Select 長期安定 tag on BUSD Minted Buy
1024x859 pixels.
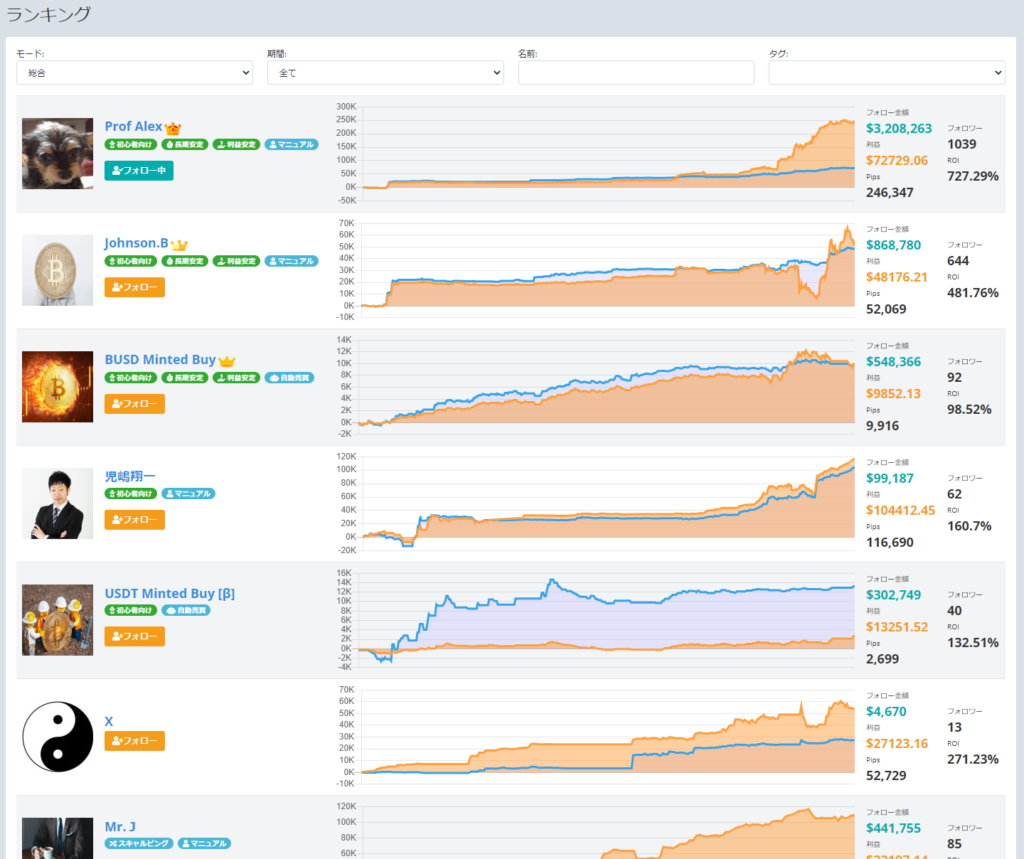[x=185, y=378]
